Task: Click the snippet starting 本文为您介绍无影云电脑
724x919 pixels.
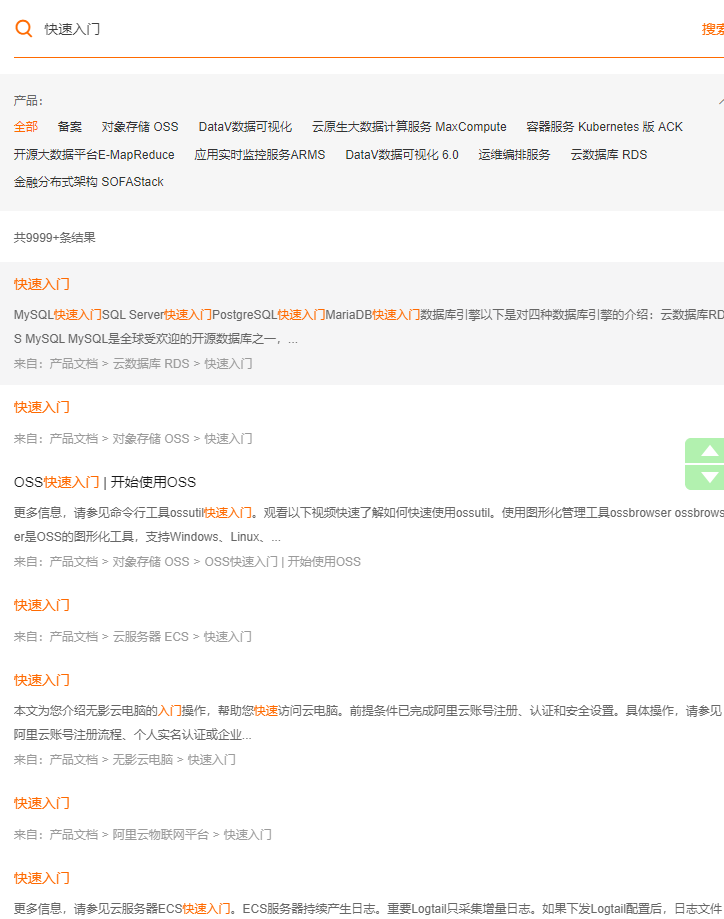Action: coord(369,723)
